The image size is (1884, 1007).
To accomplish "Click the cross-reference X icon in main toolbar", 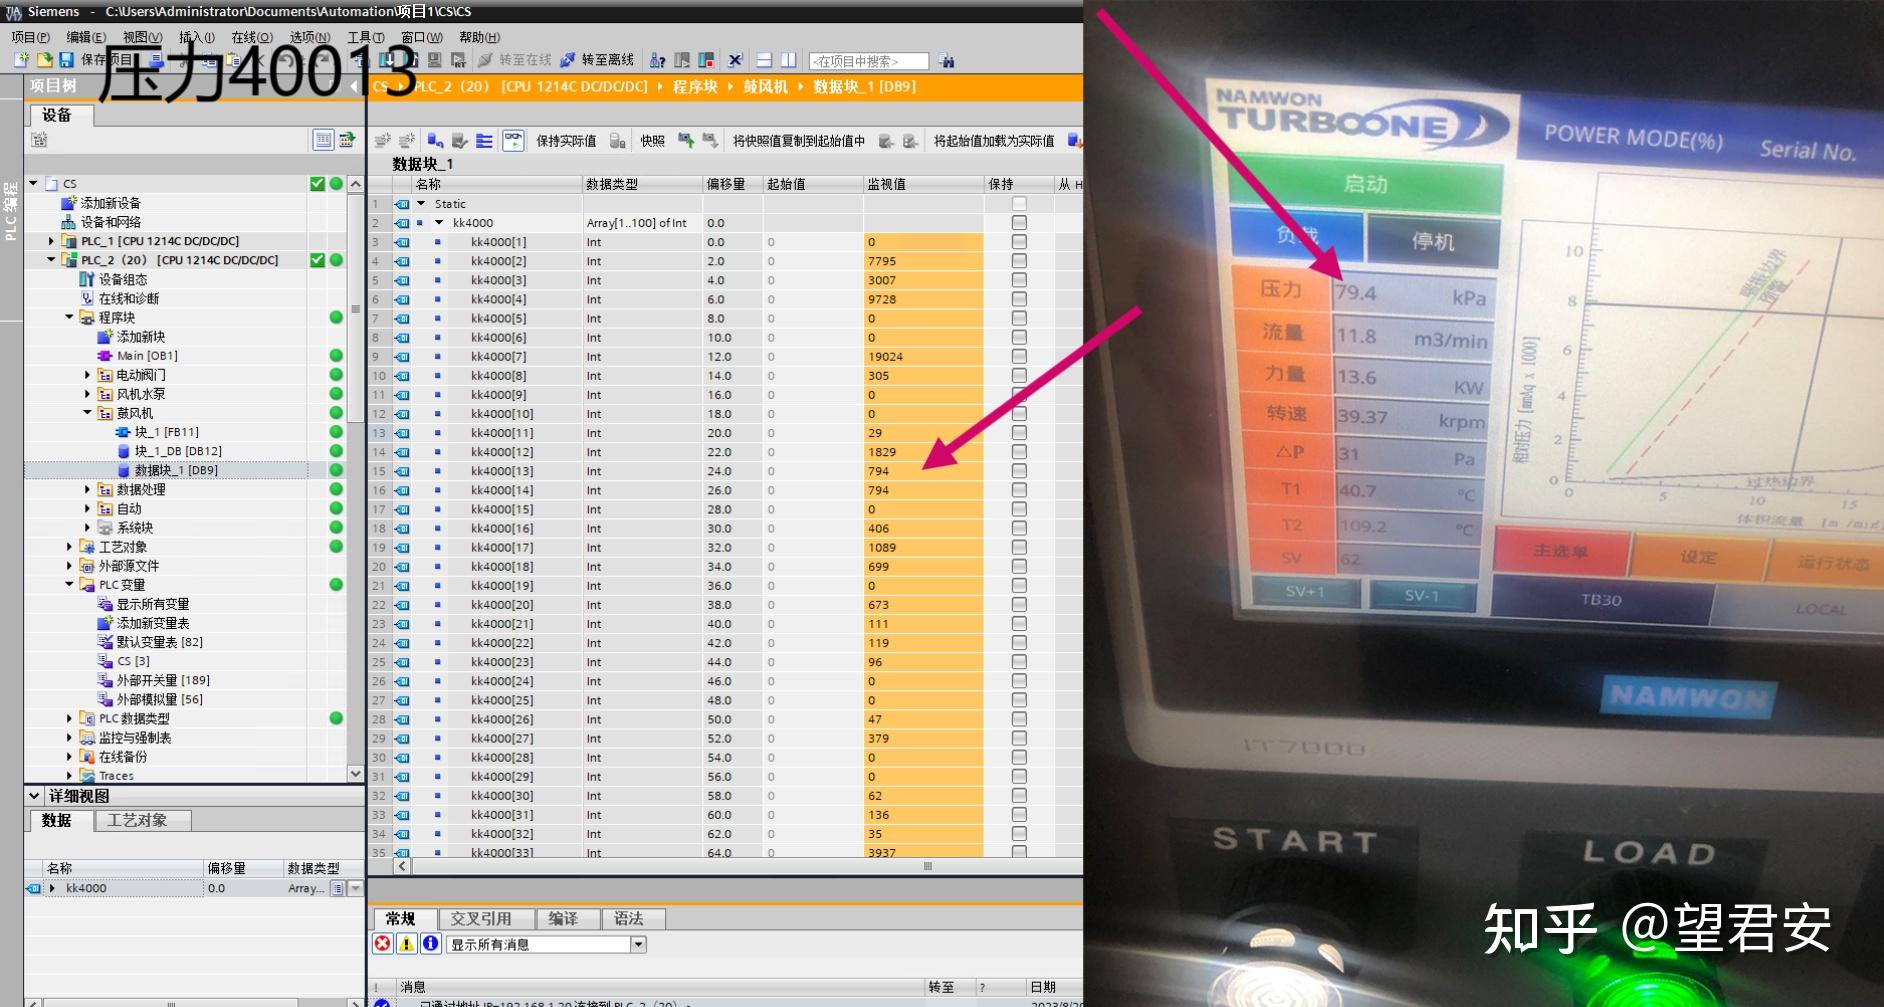I will point(735,60).
